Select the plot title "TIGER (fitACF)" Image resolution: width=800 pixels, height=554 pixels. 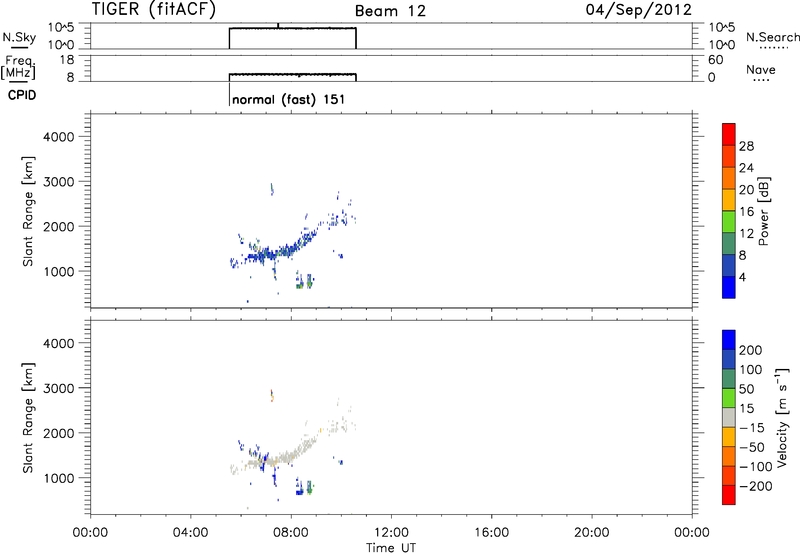click(153, 10)
